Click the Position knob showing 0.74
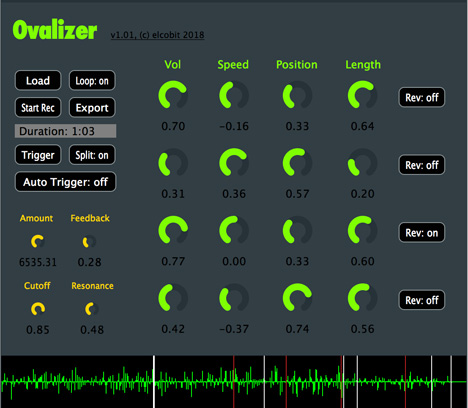468x408 pixels. pos(297,298)
